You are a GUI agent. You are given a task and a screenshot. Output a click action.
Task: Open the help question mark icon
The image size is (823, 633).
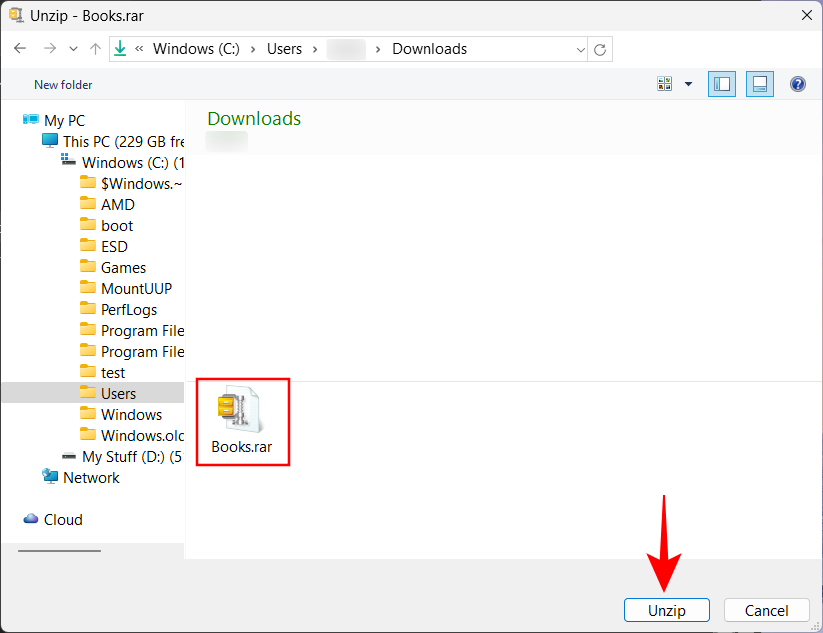point(798,84)
